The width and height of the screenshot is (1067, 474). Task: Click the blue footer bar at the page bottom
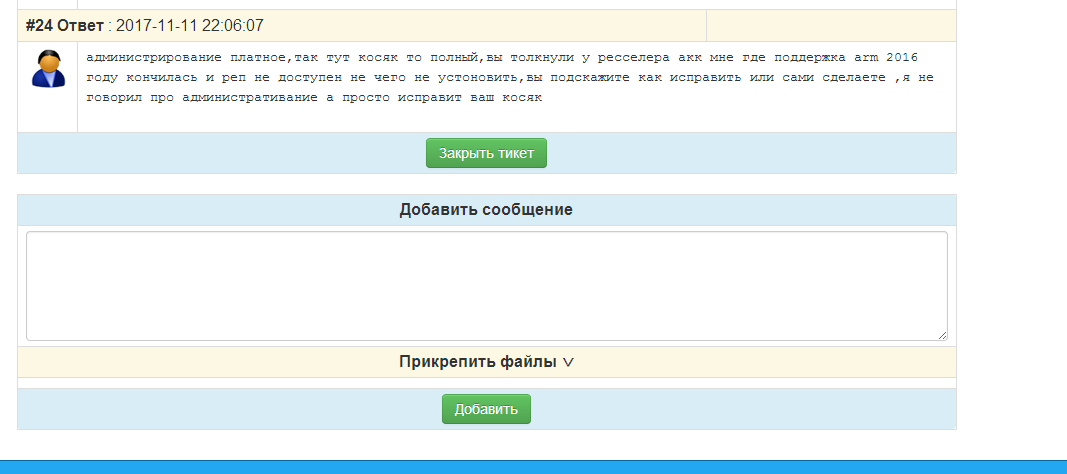coord(533,467)
